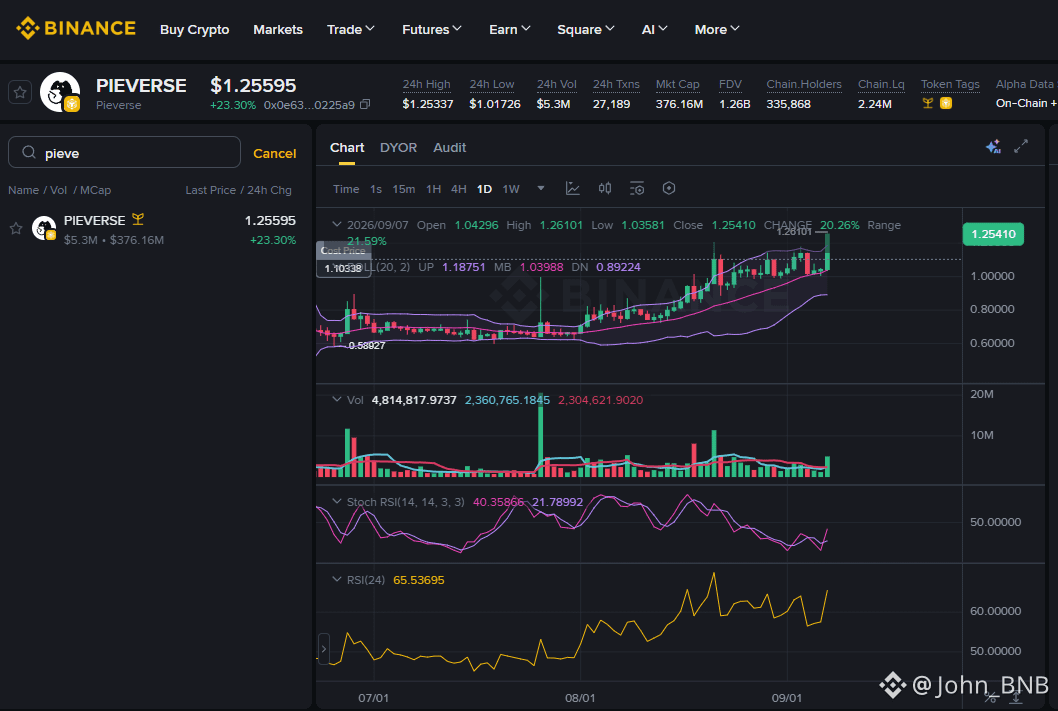Viewport: 1058px width, 711px height.
Task: Click the Binance logo
Action: pyautogui.click(x=76, y=28)
